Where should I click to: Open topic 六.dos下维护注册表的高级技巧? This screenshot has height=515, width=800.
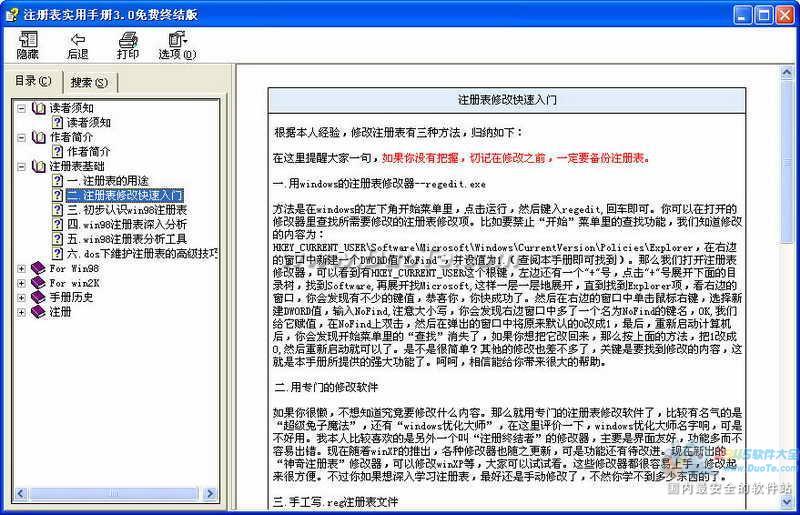142,253
